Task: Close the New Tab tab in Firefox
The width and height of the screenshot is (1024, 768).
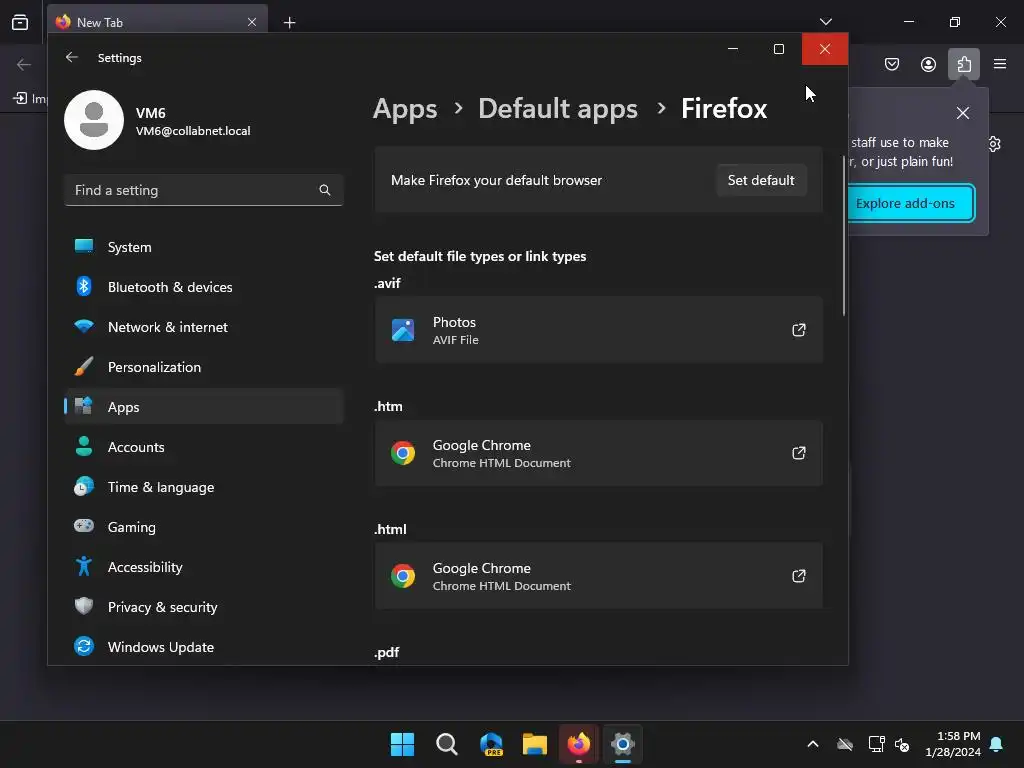Action: point(252,22)
